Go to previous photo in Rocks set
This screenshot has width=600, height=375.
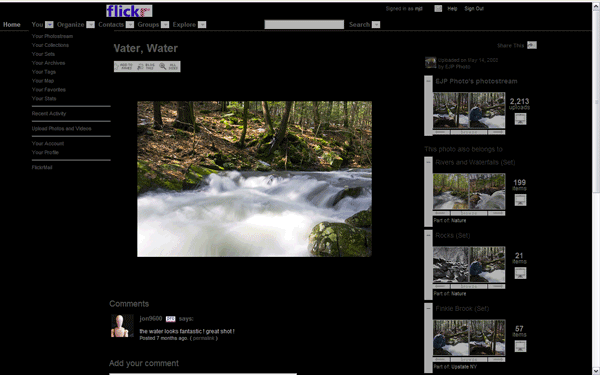(x=441, y=287)
